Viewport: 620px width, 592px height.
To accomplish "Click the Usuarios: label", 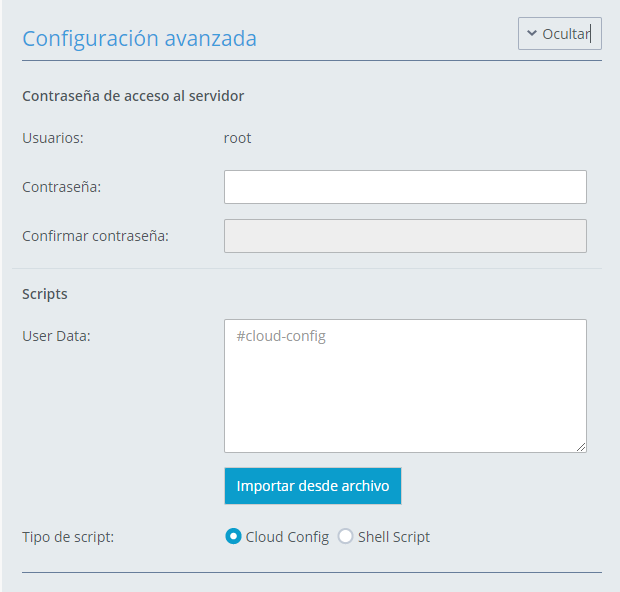I will (x=53, y=138).
